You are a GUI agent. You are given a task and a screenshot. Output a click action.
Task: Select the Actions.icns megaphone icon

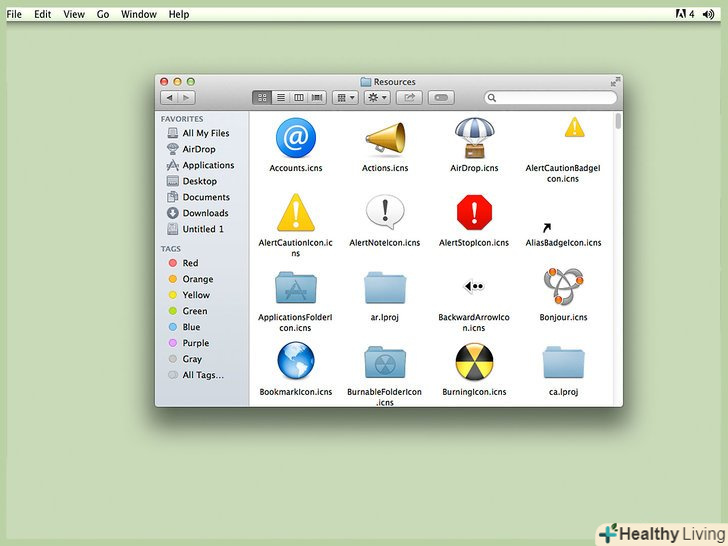(x=385, y=138)
